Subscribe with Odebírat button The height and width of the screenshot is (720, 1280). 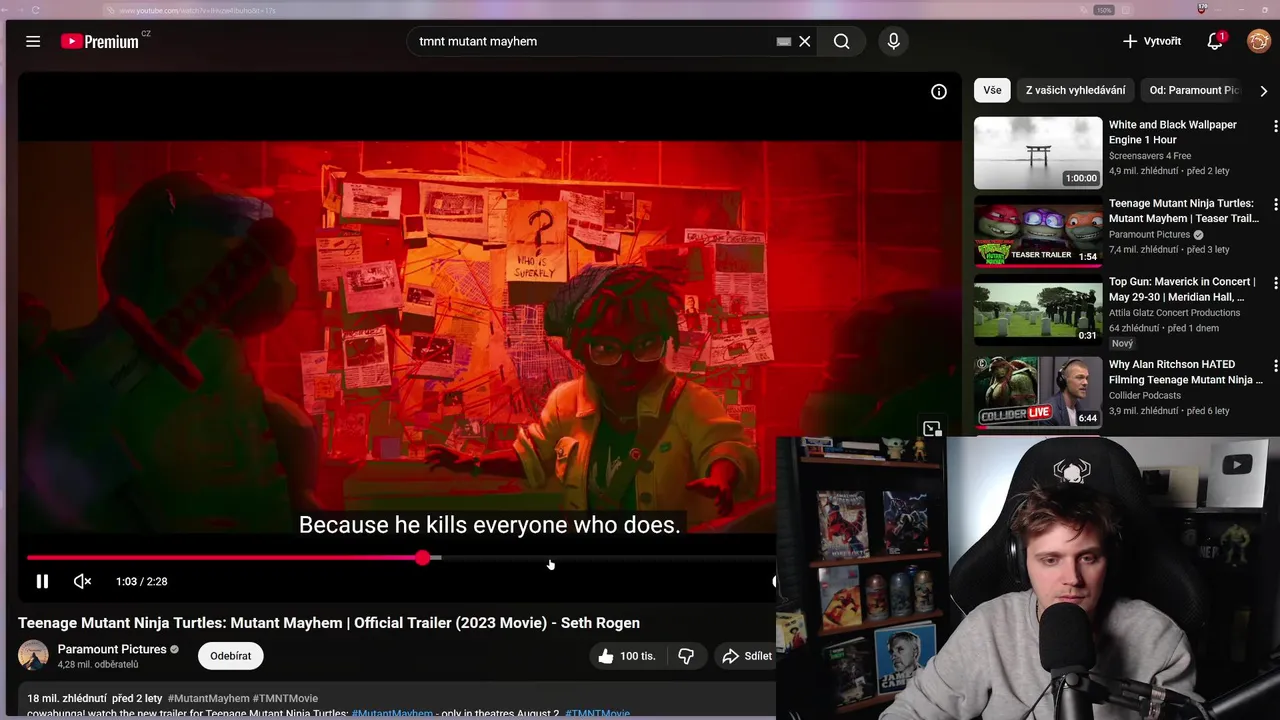(x=231, y=656)
